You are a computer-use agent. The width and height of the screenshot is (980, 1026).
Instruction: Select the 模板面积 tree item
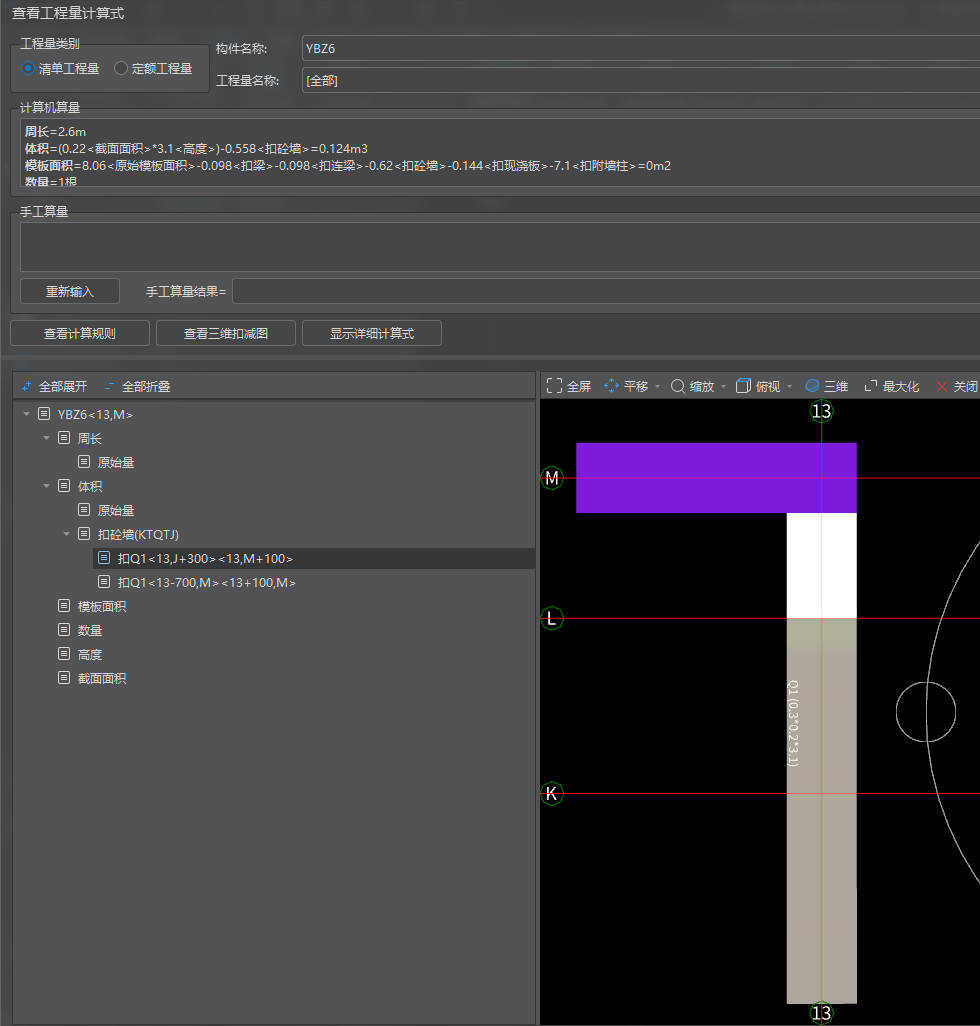coord(102,607)
